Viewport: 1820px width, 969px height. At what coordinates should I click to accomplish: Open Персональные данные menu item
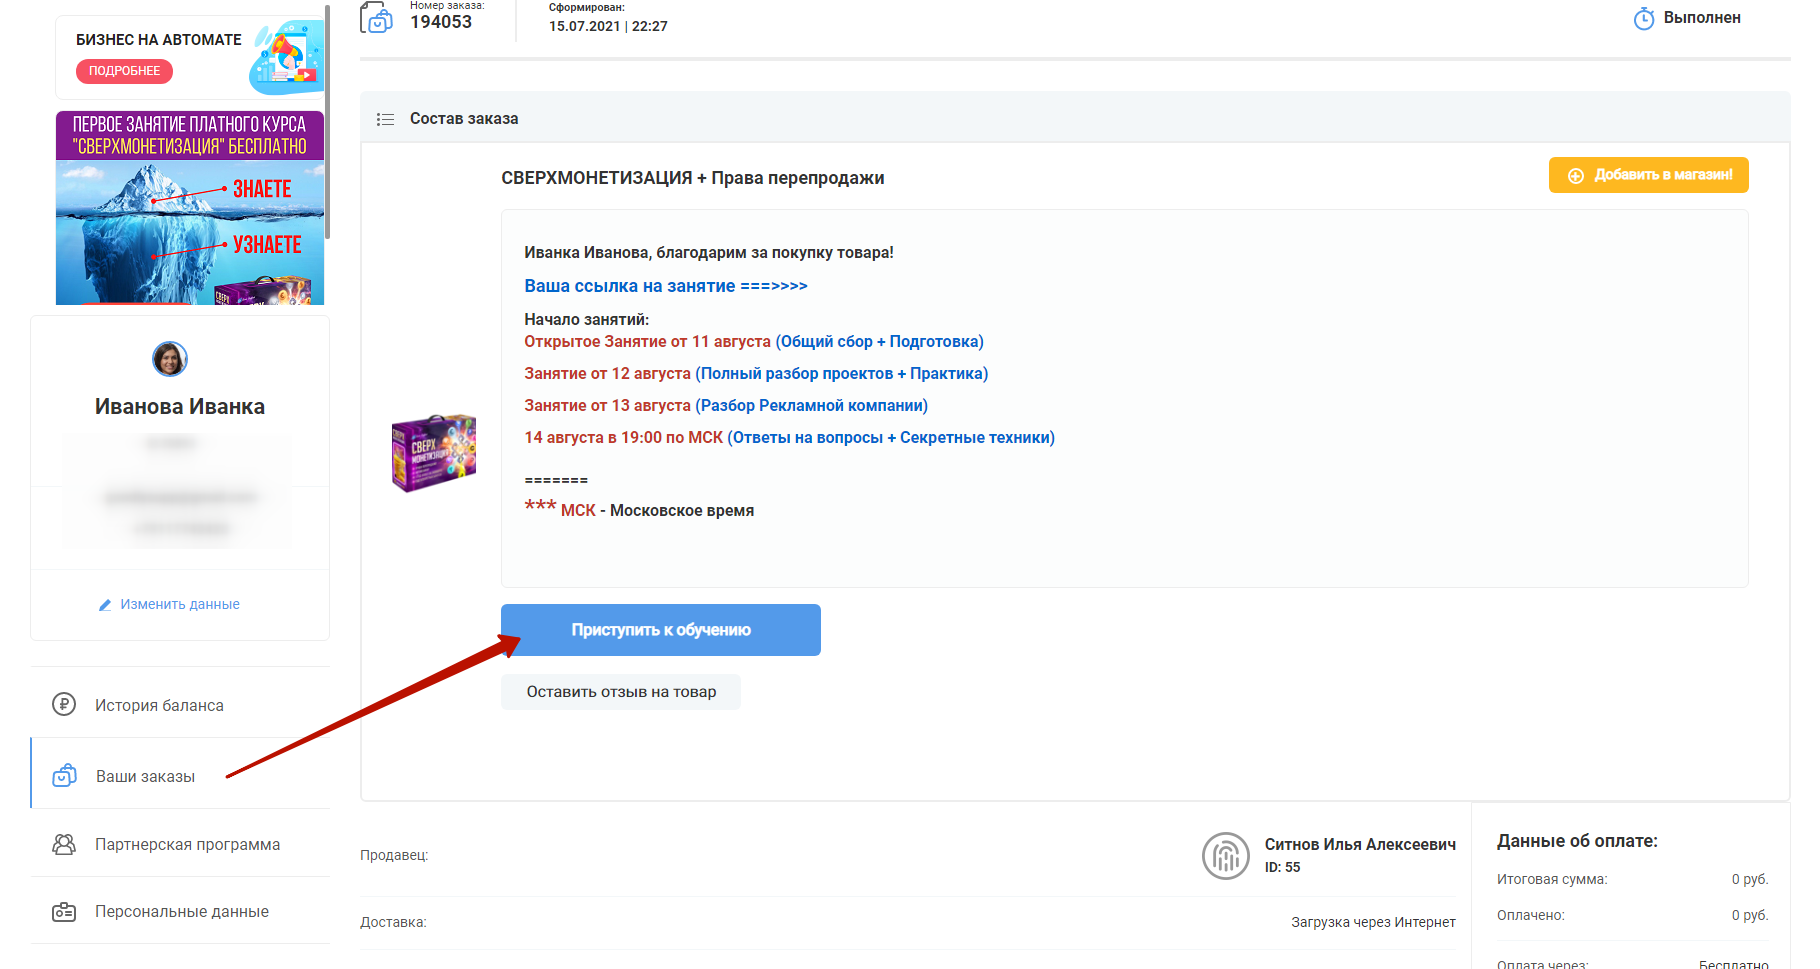click(180, 911)
